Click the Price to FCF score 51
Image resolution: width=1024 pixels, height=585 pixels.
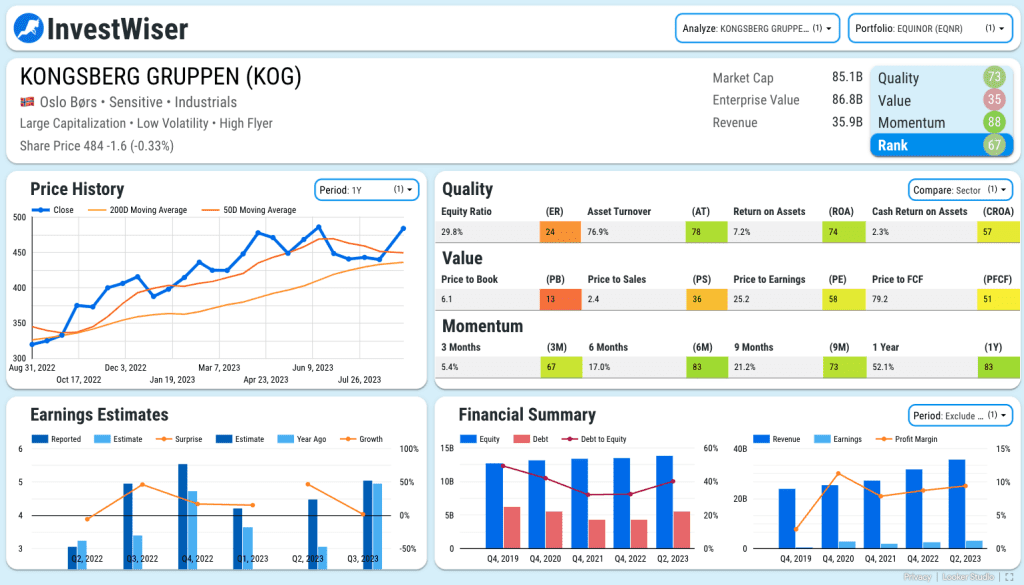pyautogui.click(x=998, y=299)
